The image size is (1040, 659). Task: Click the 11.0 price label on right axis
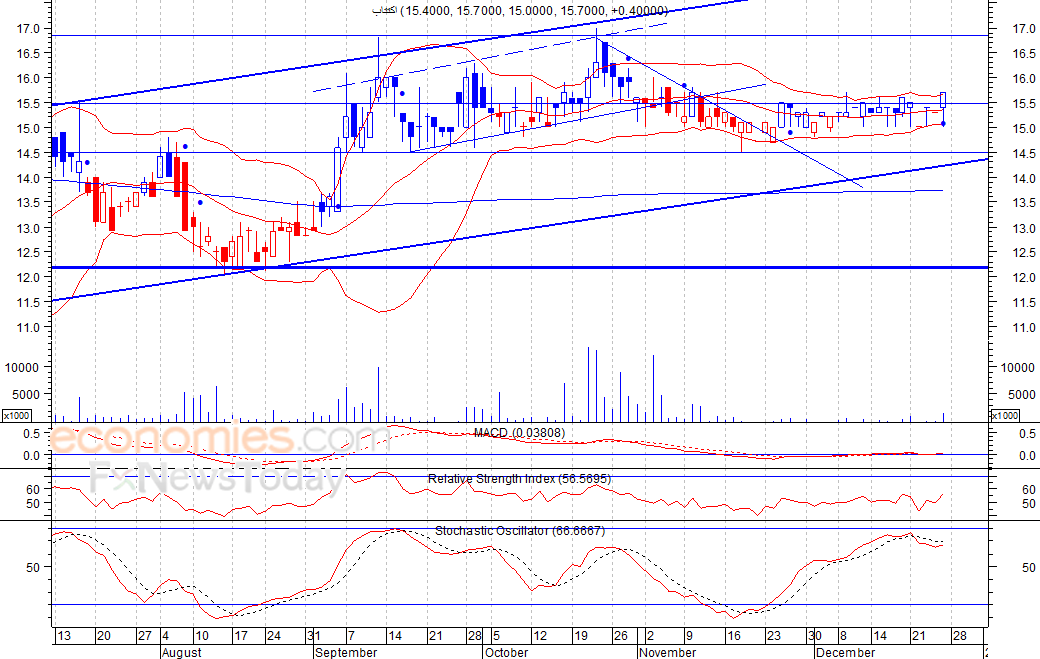[x=1024, y=328]
